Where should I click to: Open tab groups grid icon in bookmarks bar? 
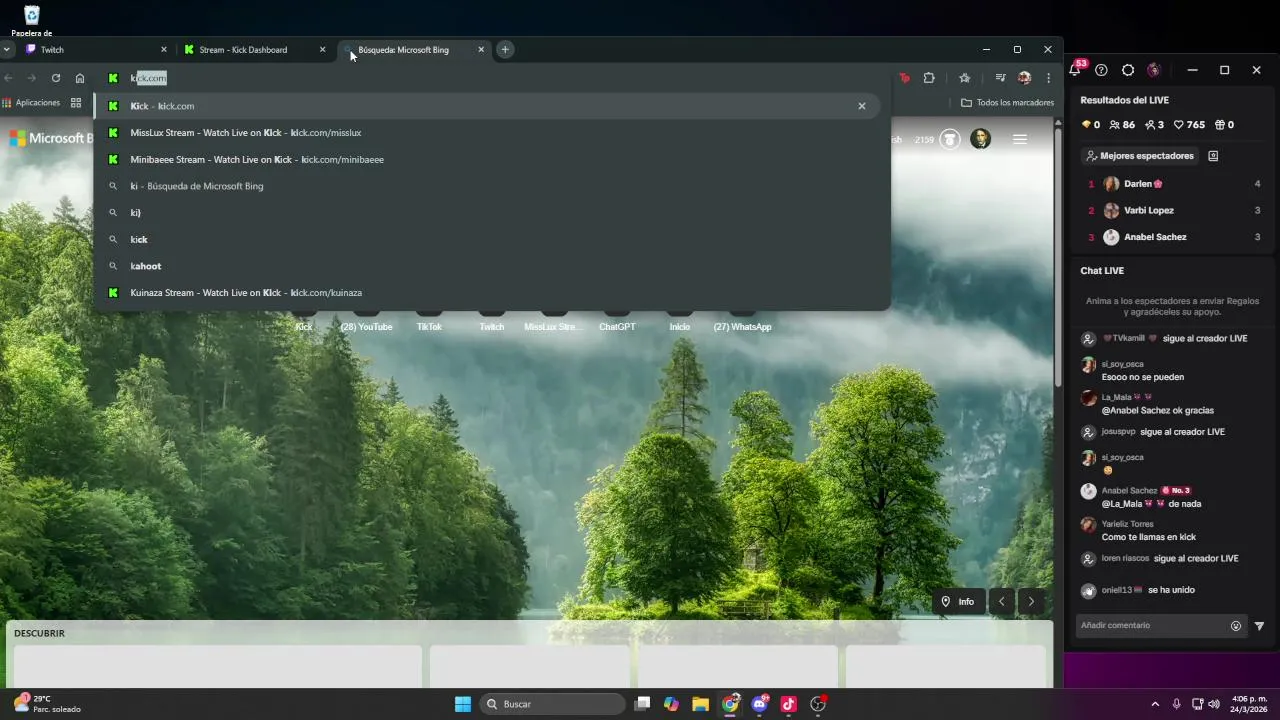(76, 103)
